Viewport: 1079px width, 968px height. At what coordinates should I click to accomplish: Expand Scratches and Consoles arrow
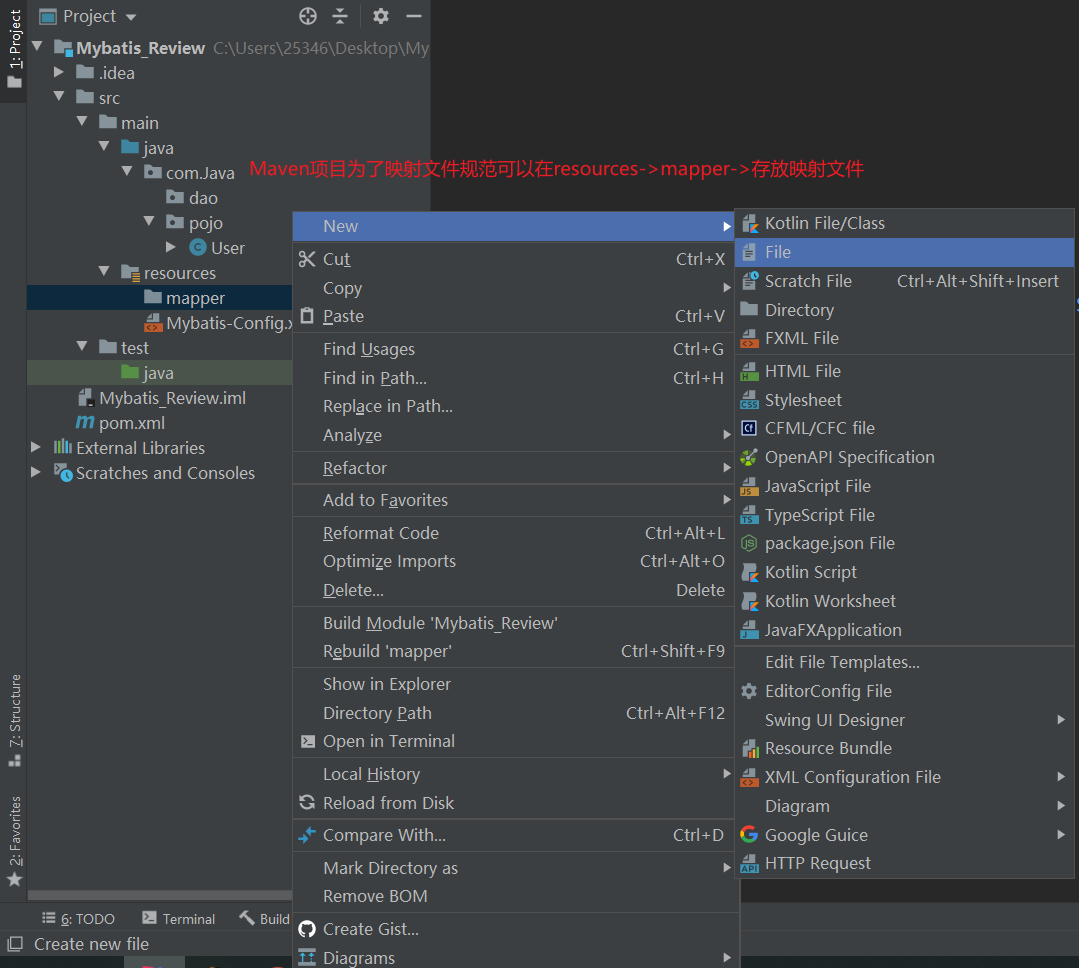tap(36, 472)
